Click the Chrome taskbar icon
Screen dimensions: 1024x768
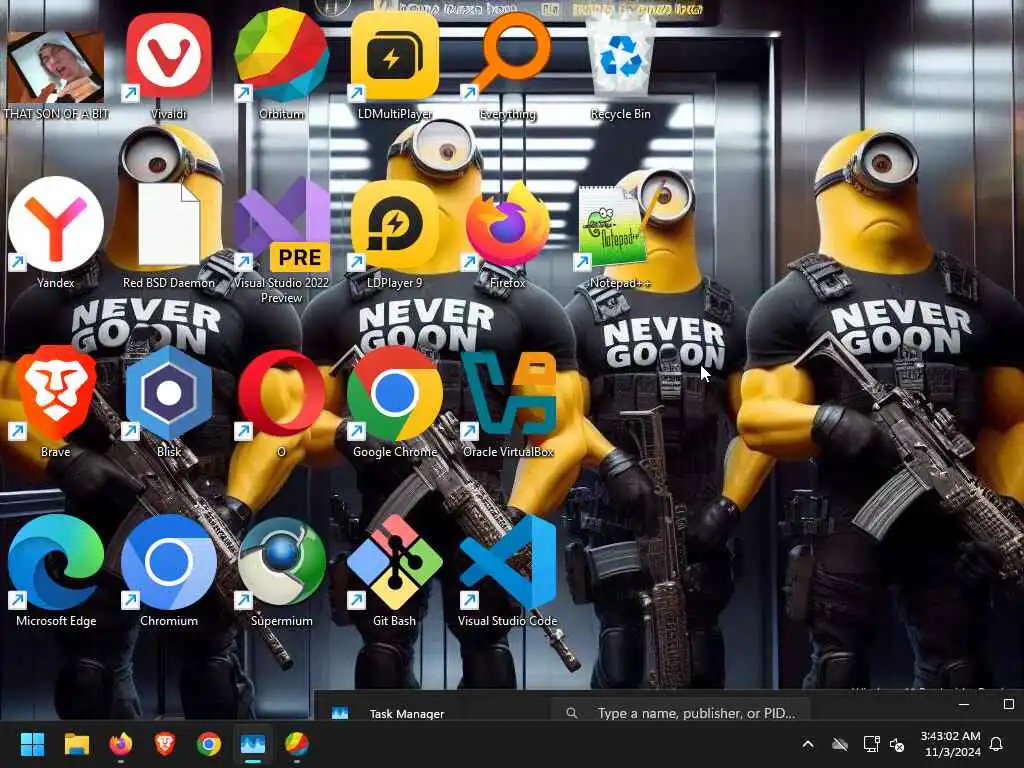(209, 744)
